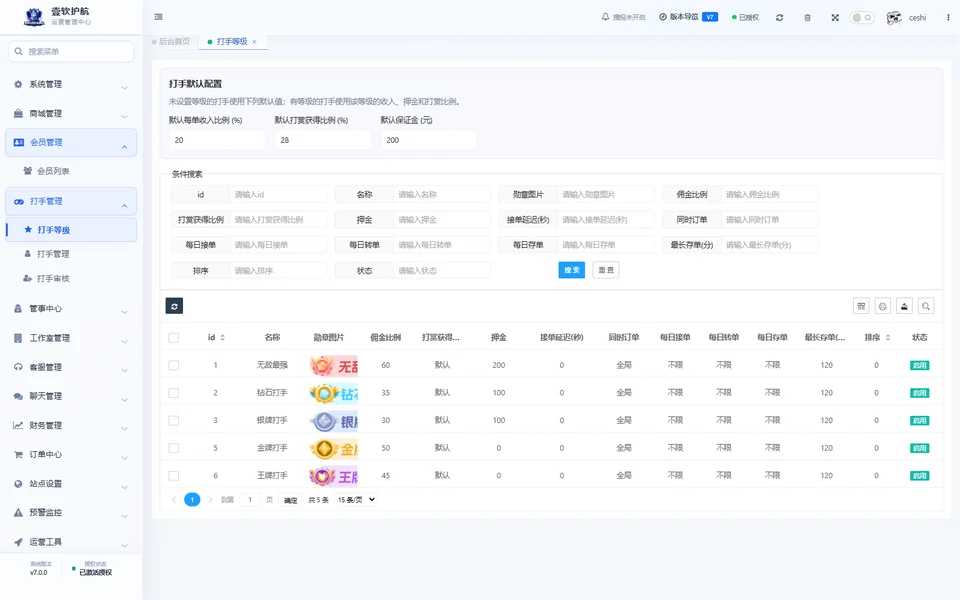Check the checkbox for 金牌打手 row
Viewport: 960px width, 600px height.
[174, 448]
